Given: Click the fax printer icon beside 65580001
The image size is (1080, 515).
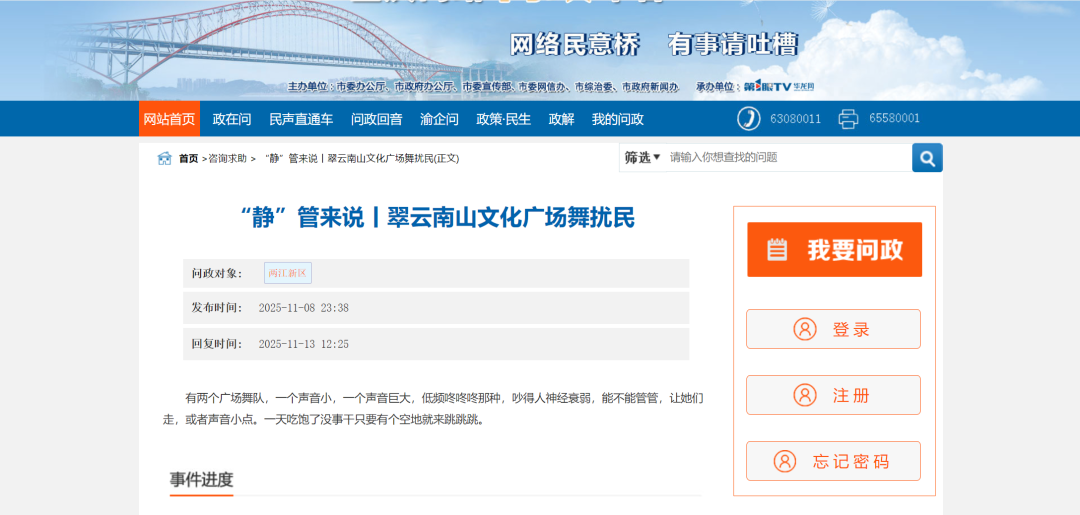Looking at the screenshot, I should point(848,118).
